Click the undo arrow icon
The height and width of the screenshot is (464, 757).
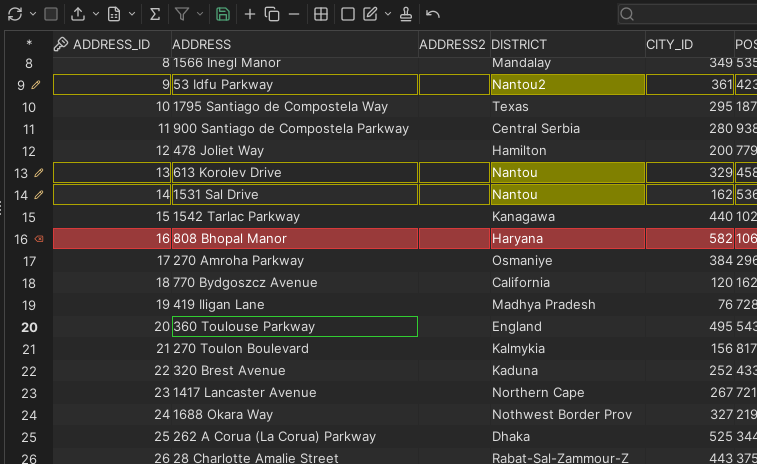tap(432, 14)
